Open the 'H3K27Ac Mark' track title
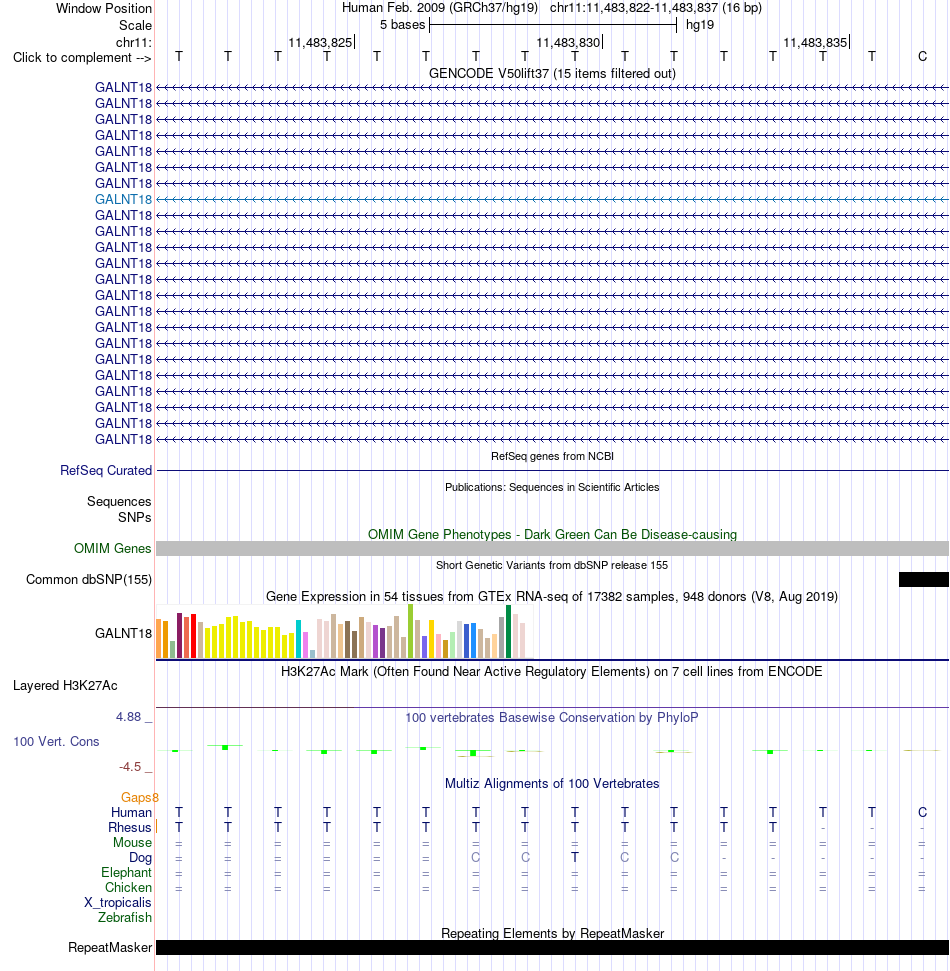950x971 pixels. (x=551, y=672)
